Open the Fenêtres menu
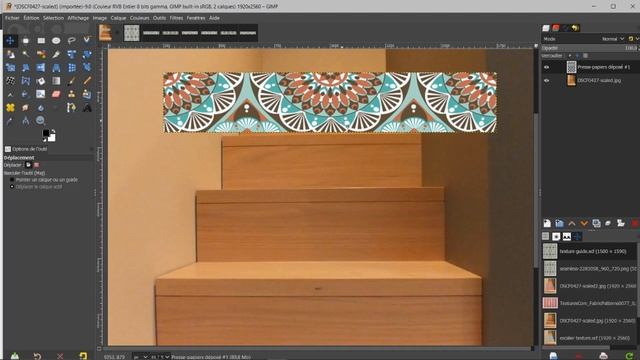The width and height of the screenshot is (640, 360). pos(196,18)
